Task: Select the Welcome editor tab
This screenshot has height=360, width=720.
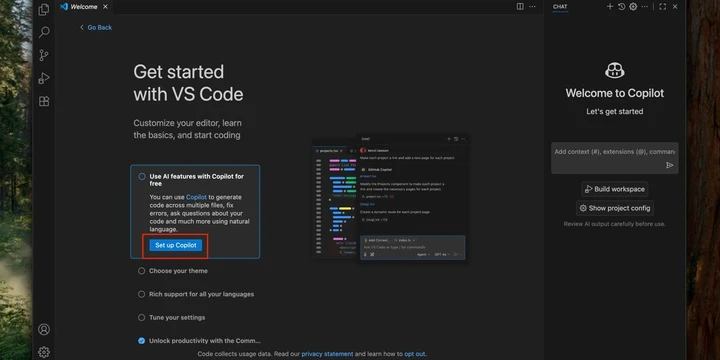Action: 84,6
